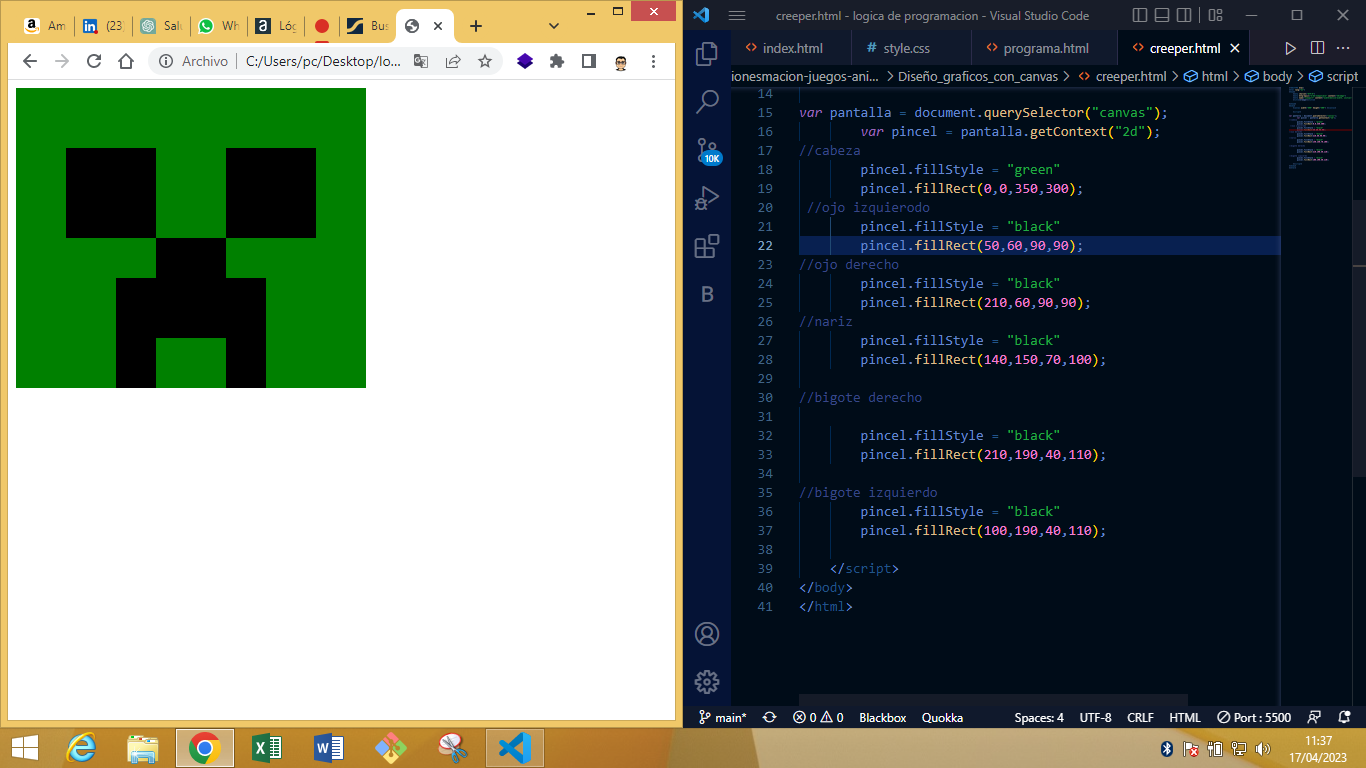Click the editor horizontal scrollbar
The height and width of the screenshot is (768, 1366).
[993, 700]
